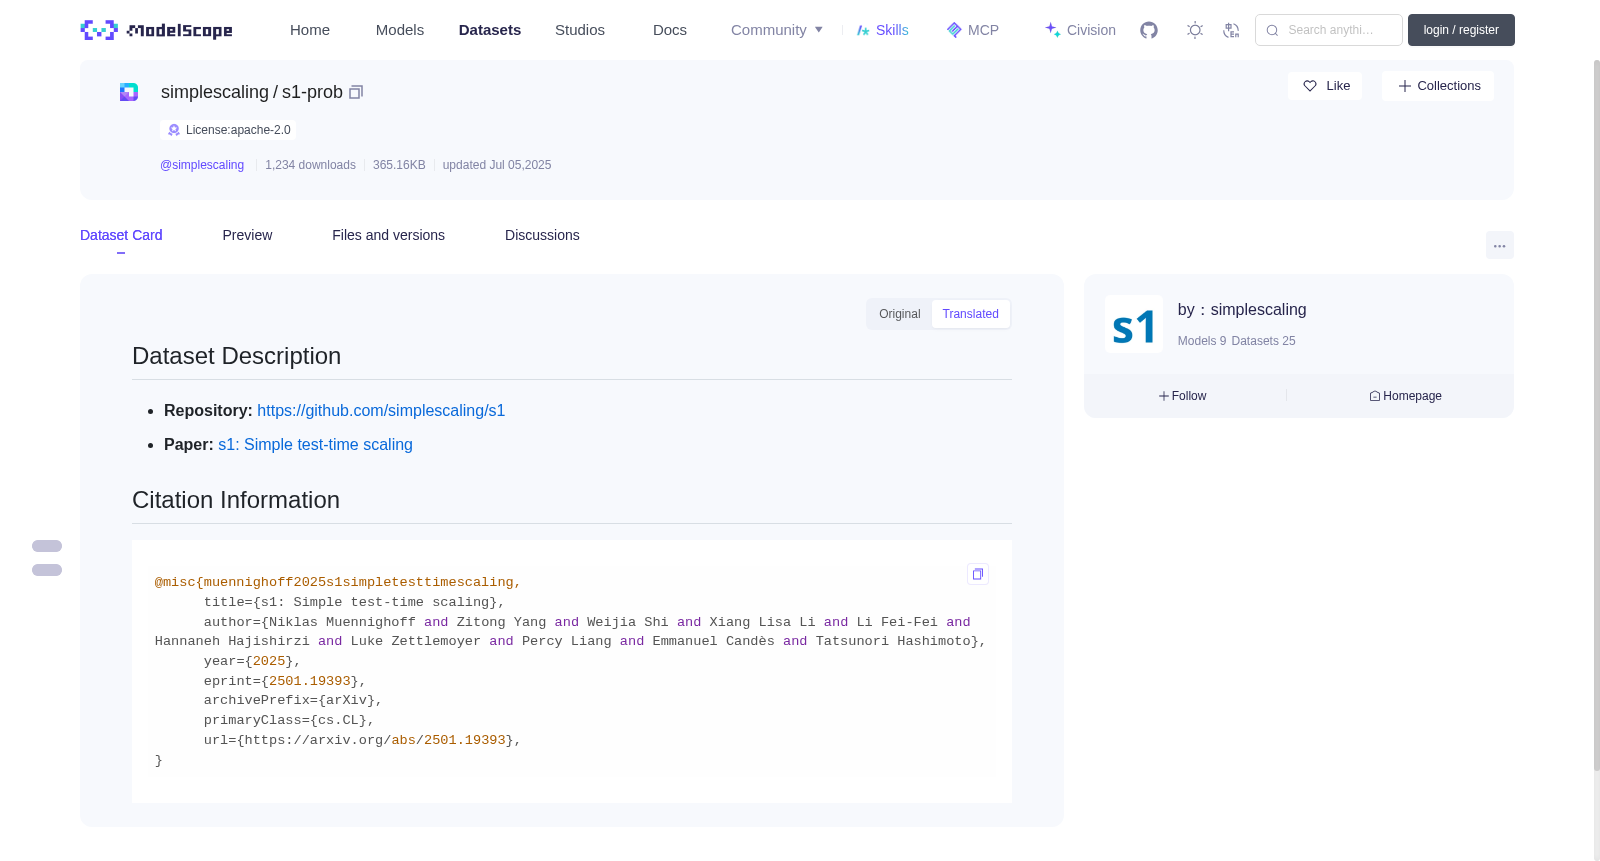Click the Collections button label
The height and width of the screenshot is (861, 1600).
click(1449, 86)
